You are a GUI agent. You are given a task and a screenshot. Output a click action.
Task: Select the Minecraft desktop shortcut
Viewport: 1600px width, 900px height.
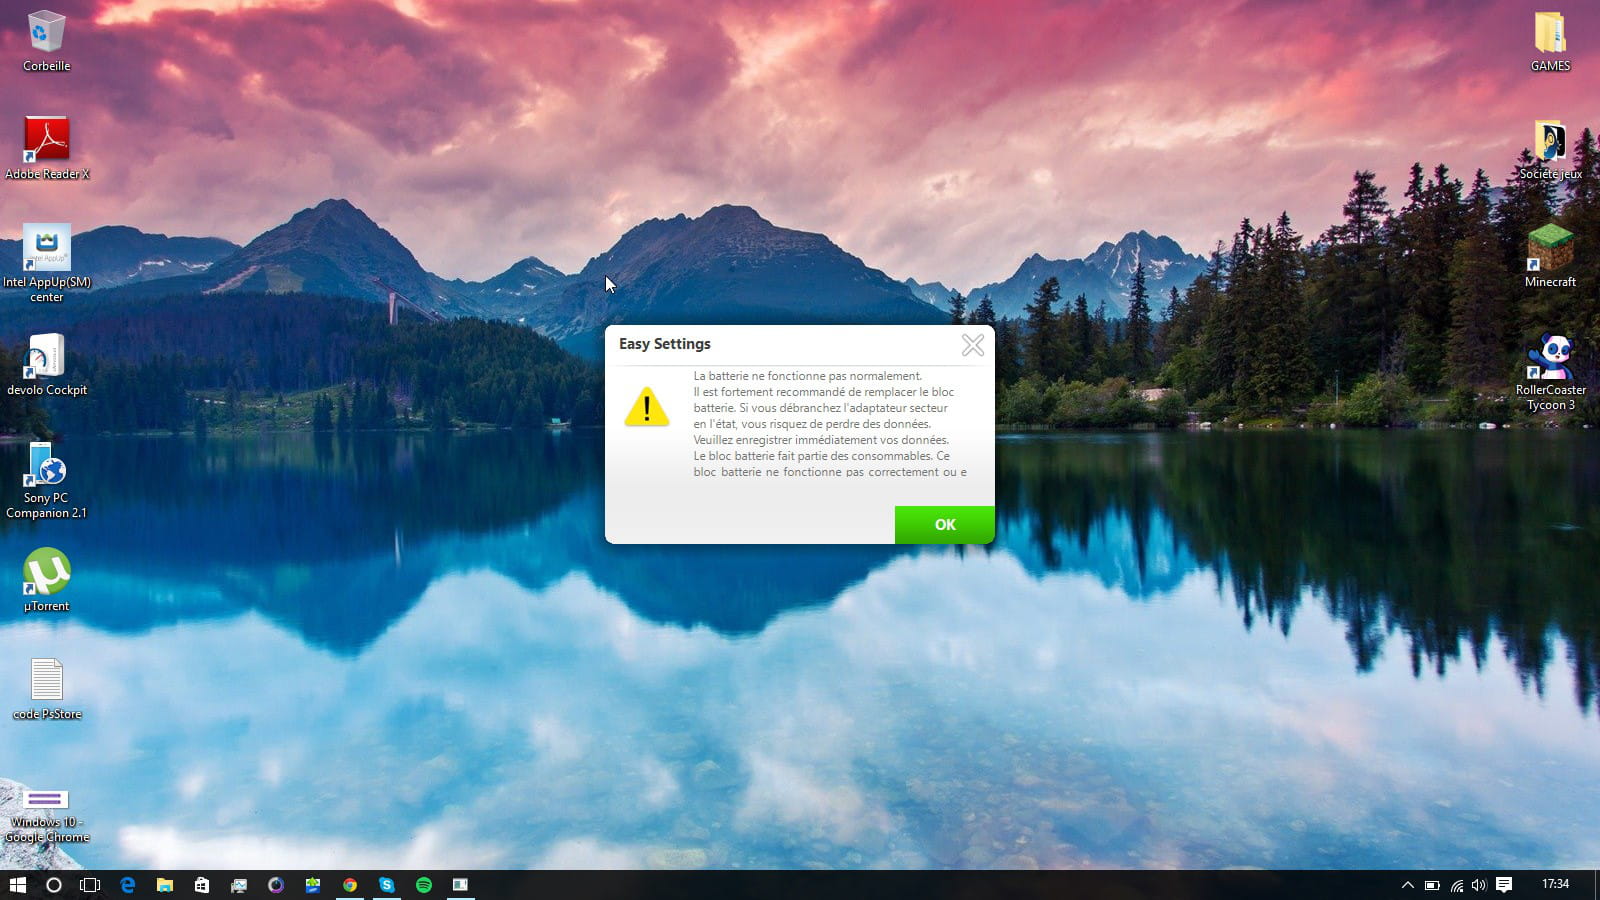[1550, 257]
